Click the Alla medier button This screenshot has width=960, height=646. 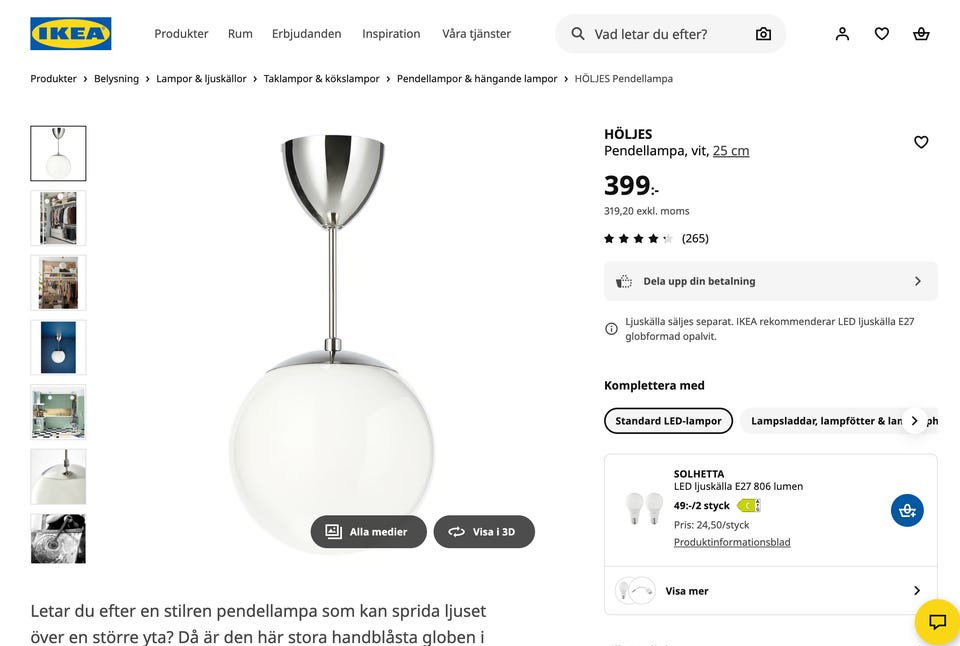pos(368,531)
